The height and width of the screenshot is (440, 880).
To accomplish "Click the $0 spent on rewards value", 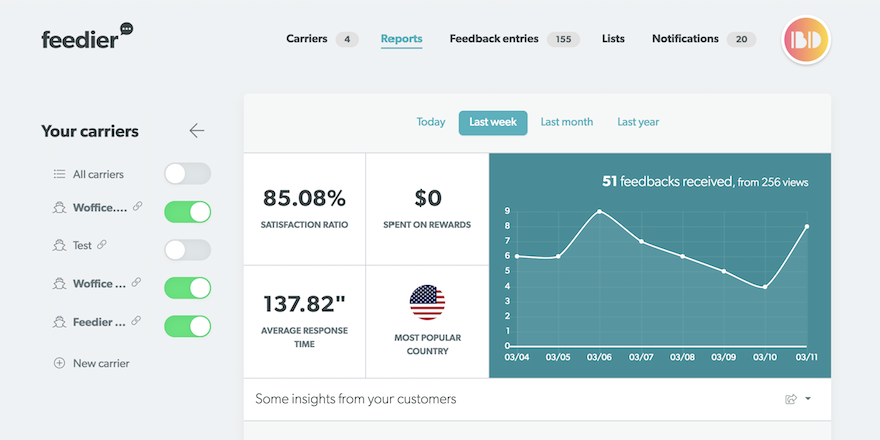I will 428,198.
